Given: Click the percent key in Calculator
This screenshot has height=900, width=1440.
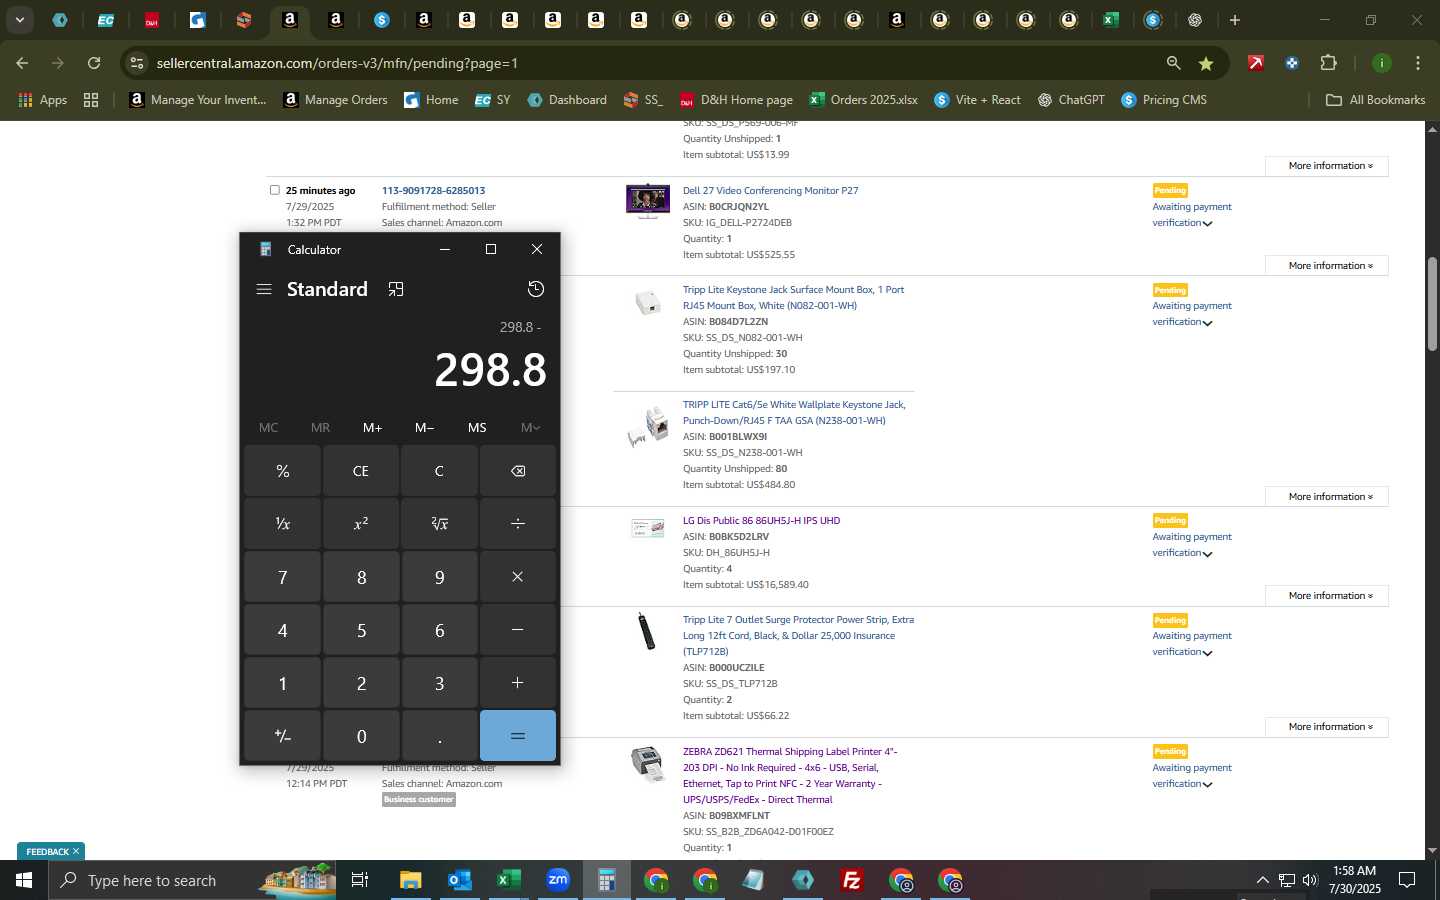Looking at the screenshot, I should point(283,471).
